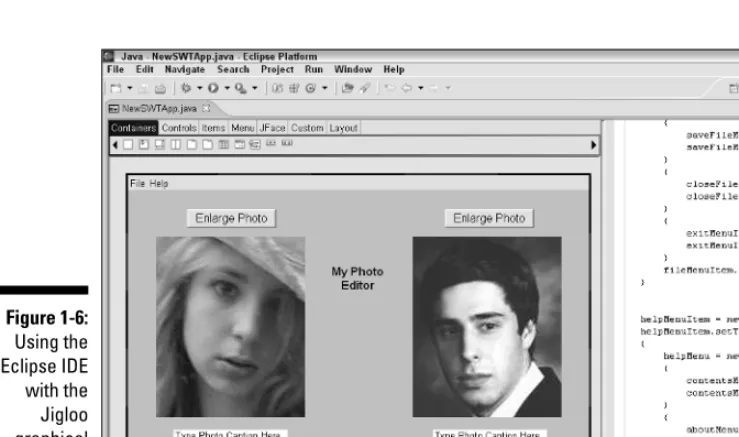This screenshot has width=739, height=437.
Task: Select the first blank Composite palette icon
Action: click(x=128, y=145)
